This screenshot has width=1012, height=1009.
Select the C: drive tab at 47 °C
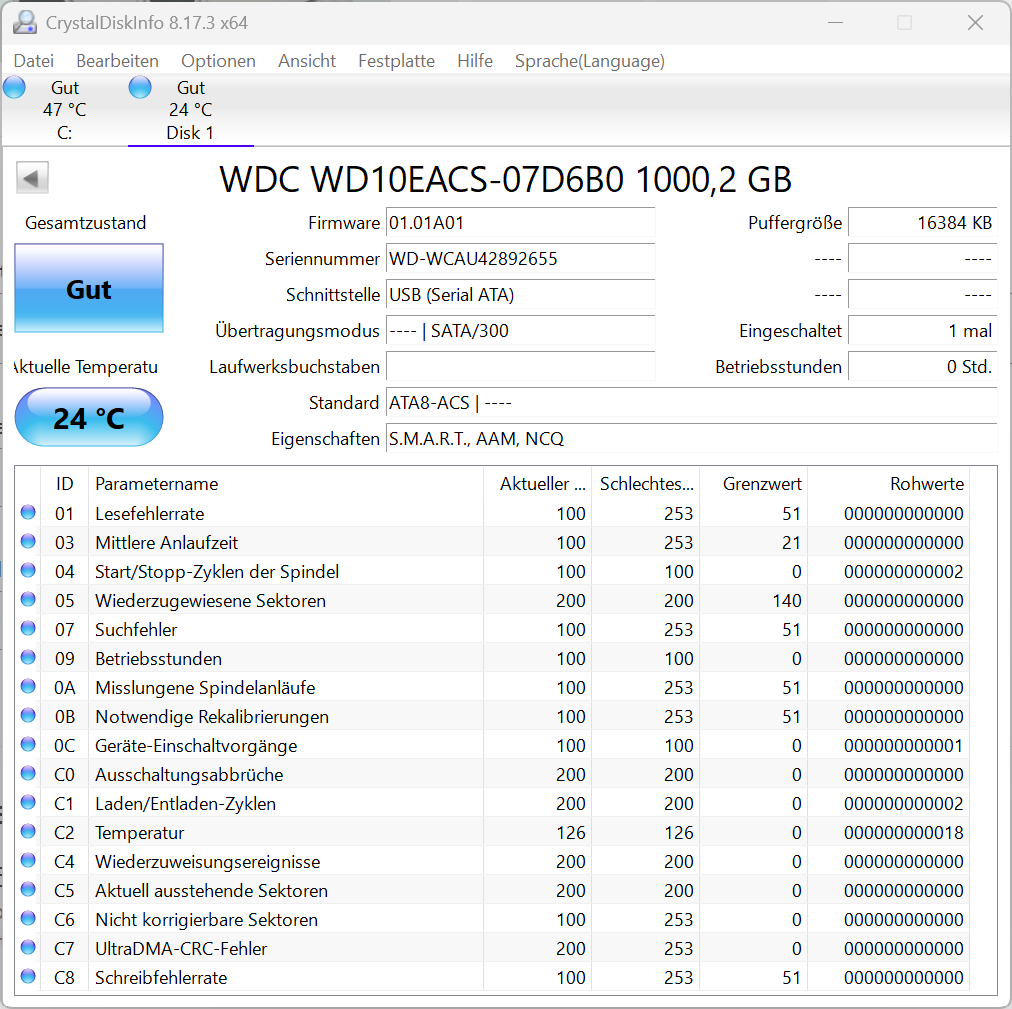point(64,110)
